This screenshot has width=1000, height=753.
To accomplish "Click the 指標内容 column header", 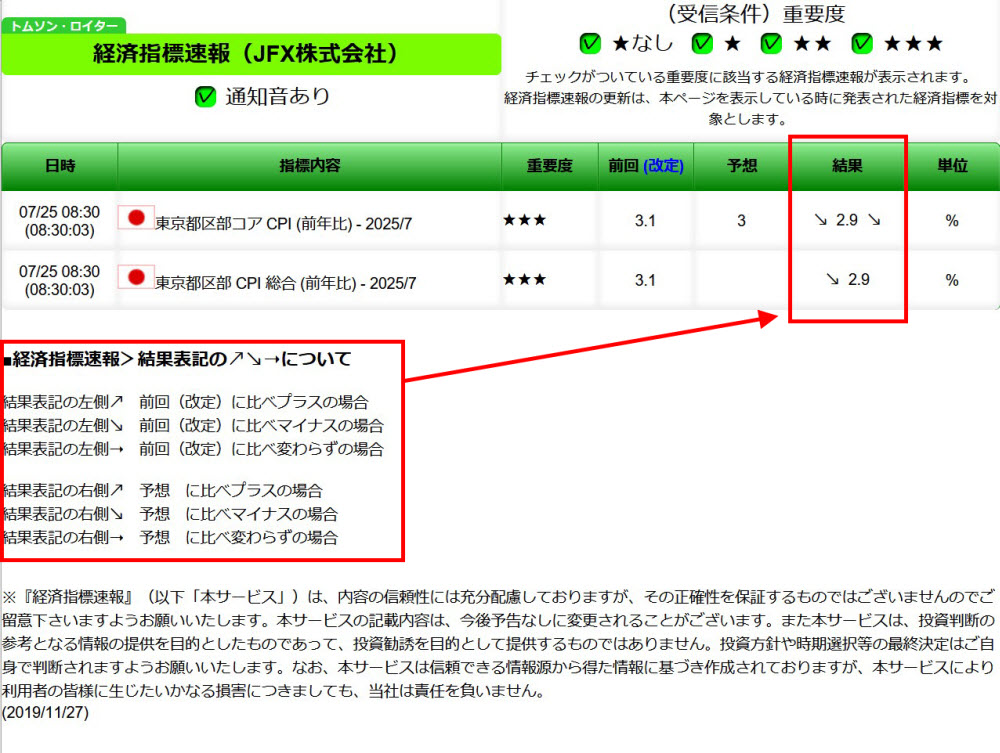I will (x=310, y=166).
